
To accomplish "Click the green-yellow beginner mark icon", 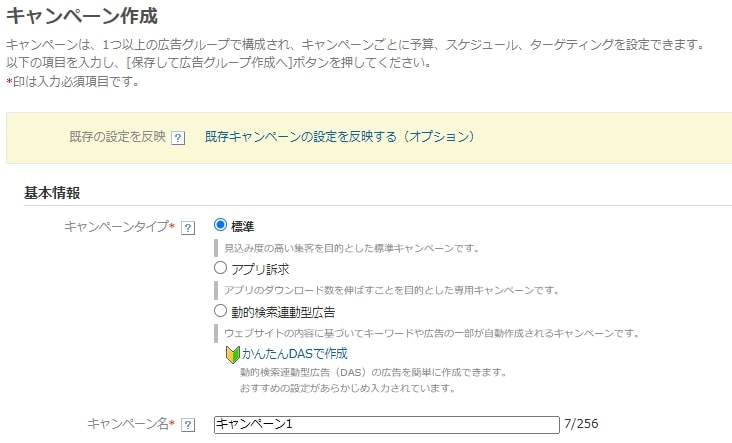I will (x=232, y=355).
